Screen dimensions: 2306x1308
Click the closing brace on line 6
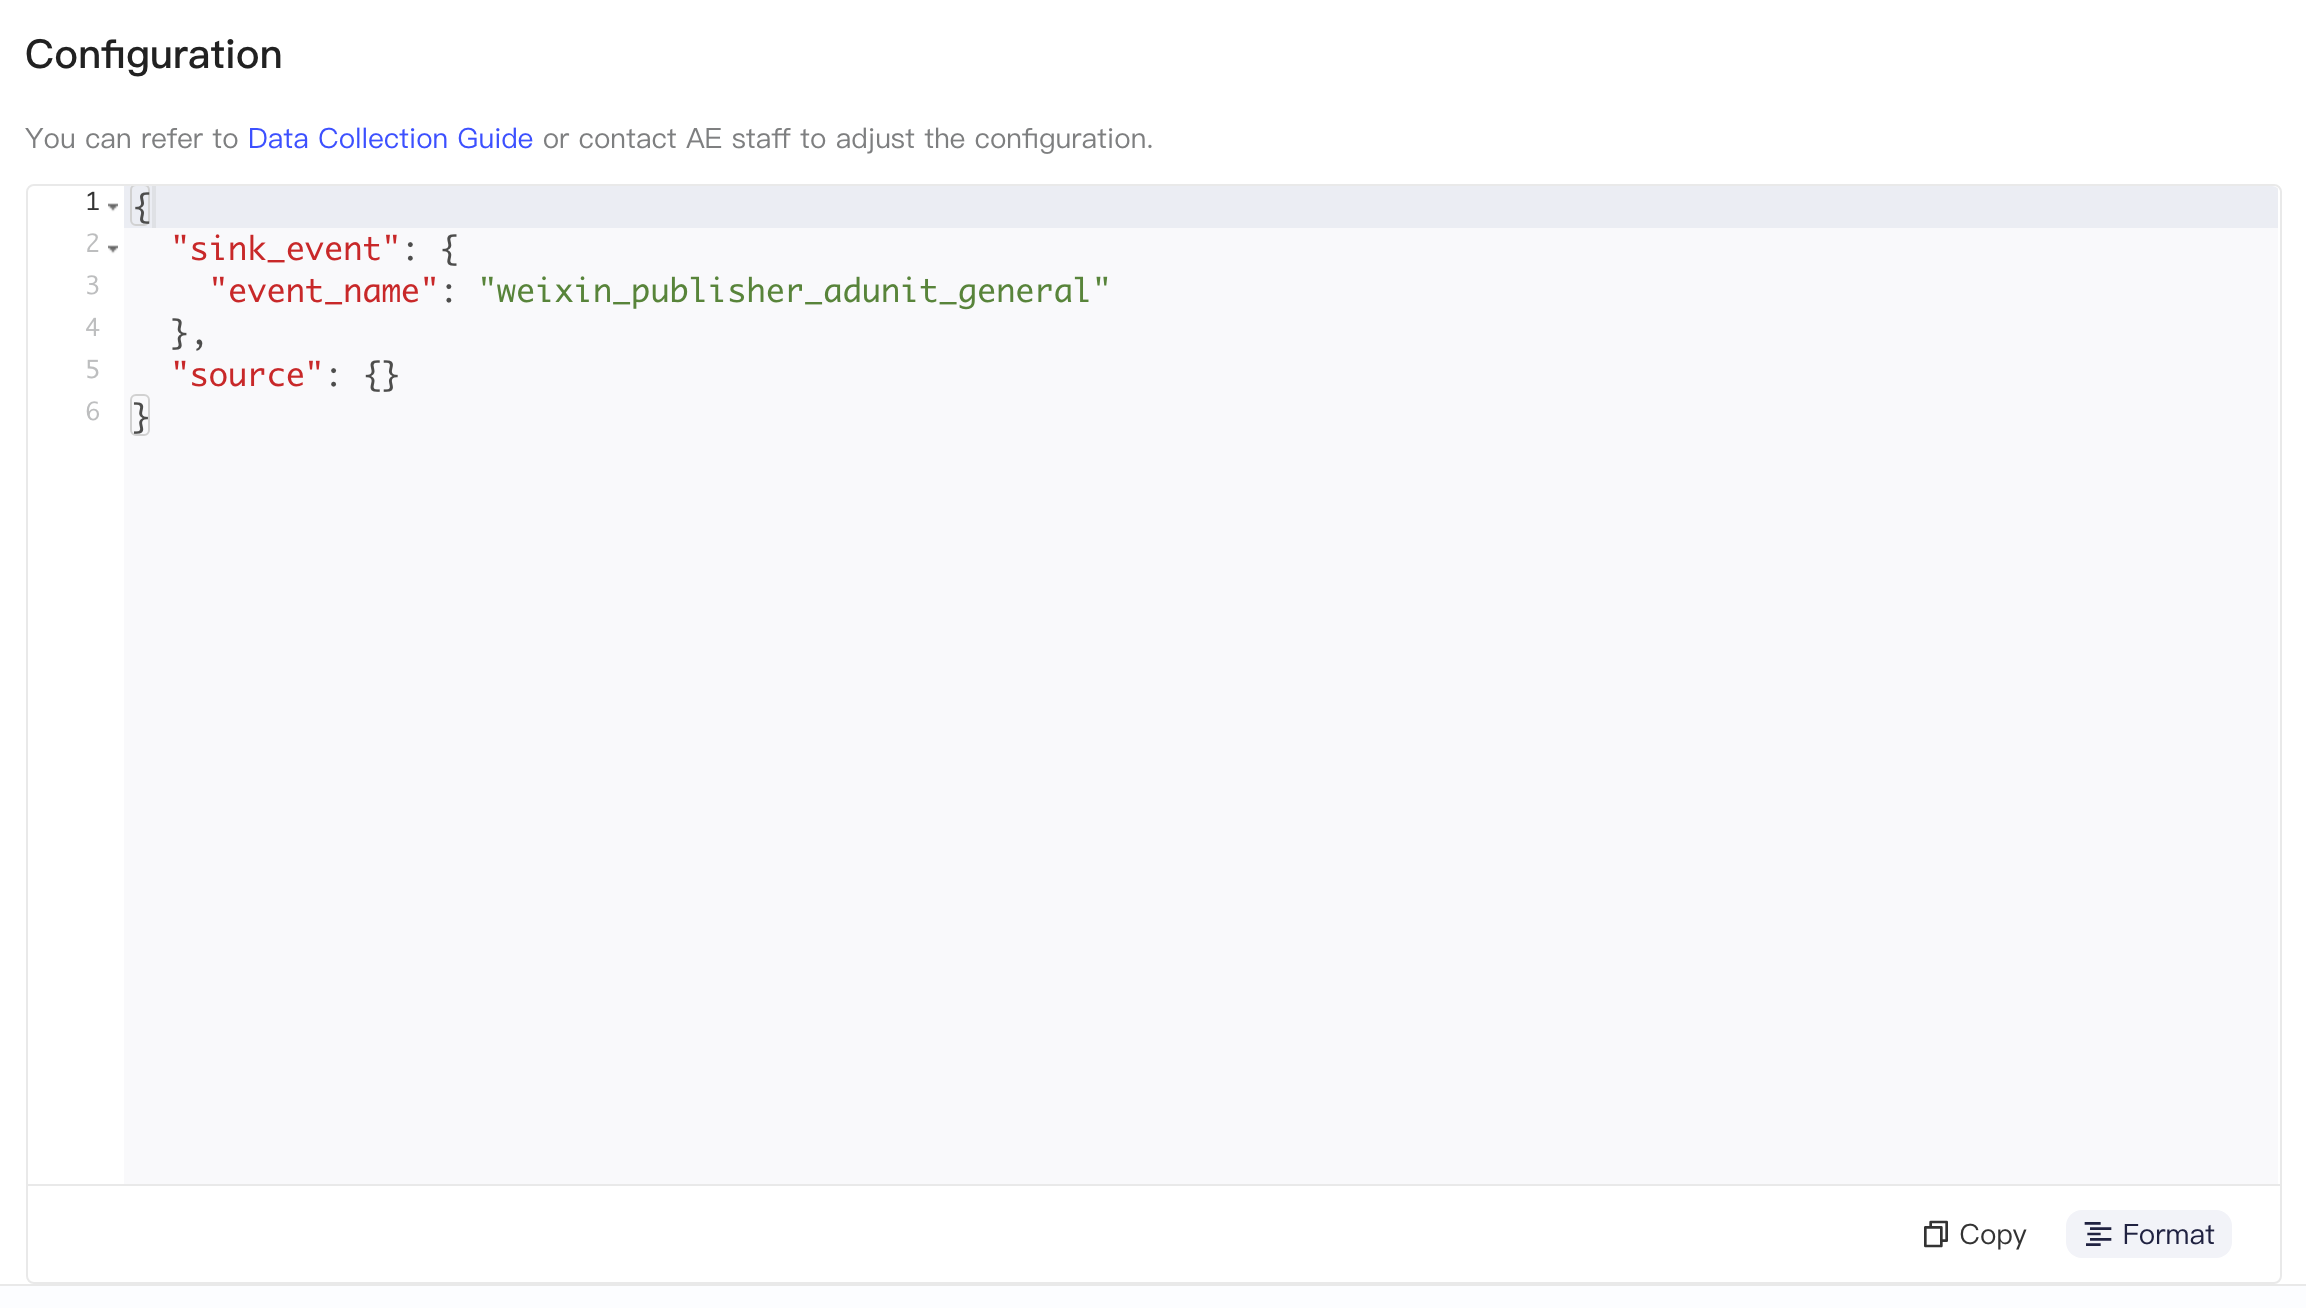(x=140, y=416)
